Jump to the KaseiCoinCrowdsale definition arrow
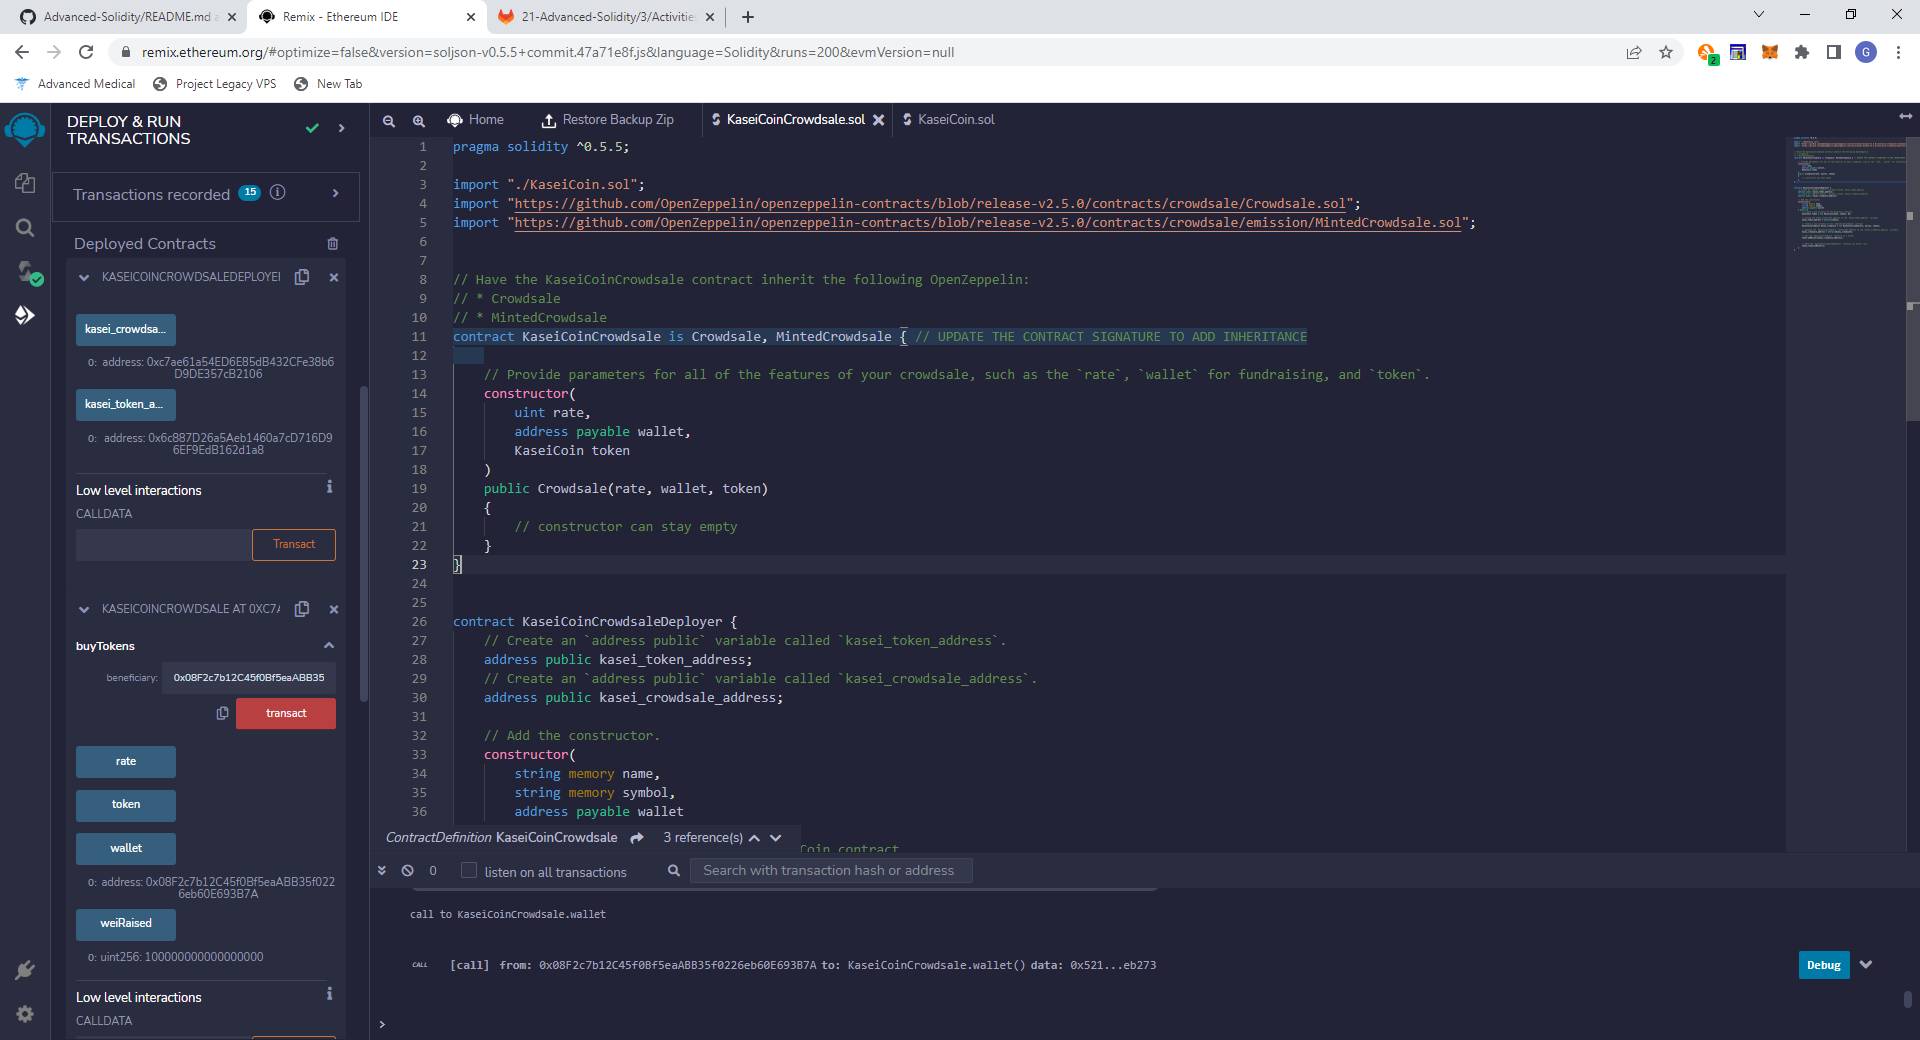 pyautogui.click(x=637, y=838)
